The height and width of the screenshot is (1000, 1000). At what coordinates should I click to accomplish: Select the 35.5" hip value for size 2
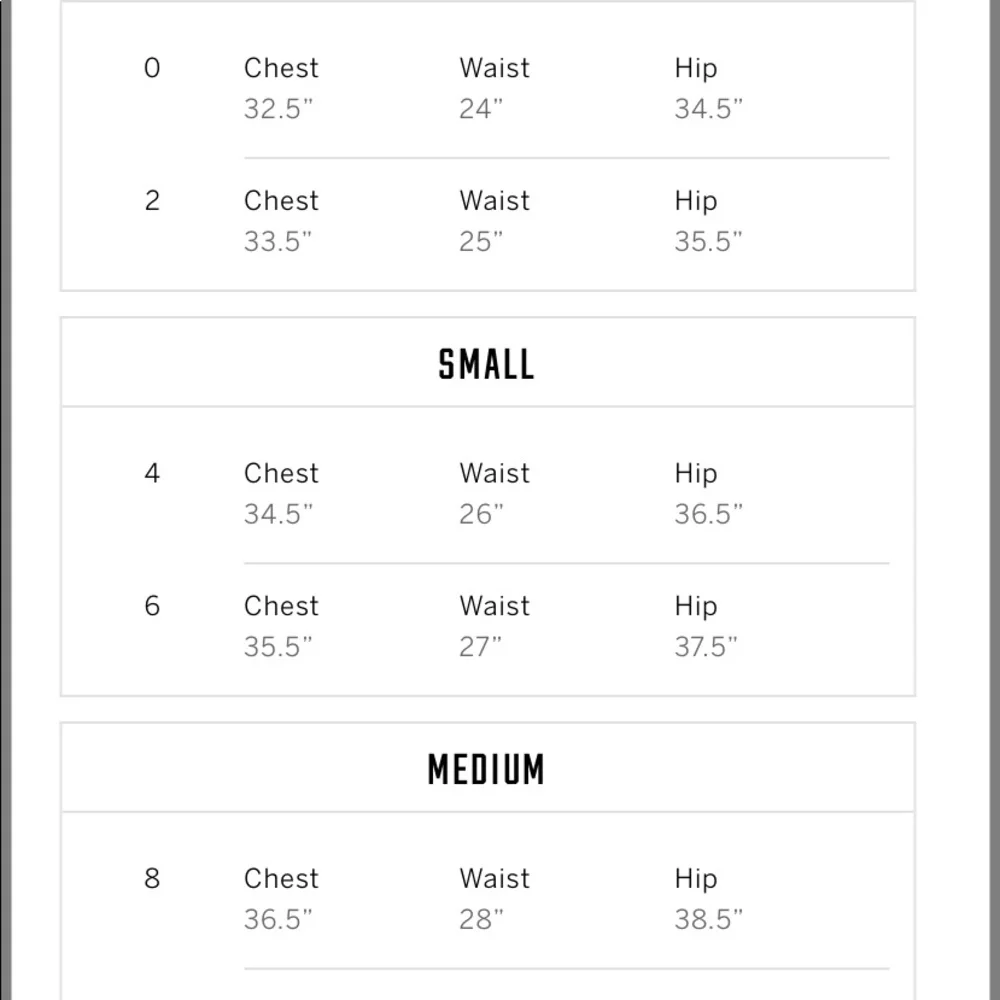click(709, 241)
